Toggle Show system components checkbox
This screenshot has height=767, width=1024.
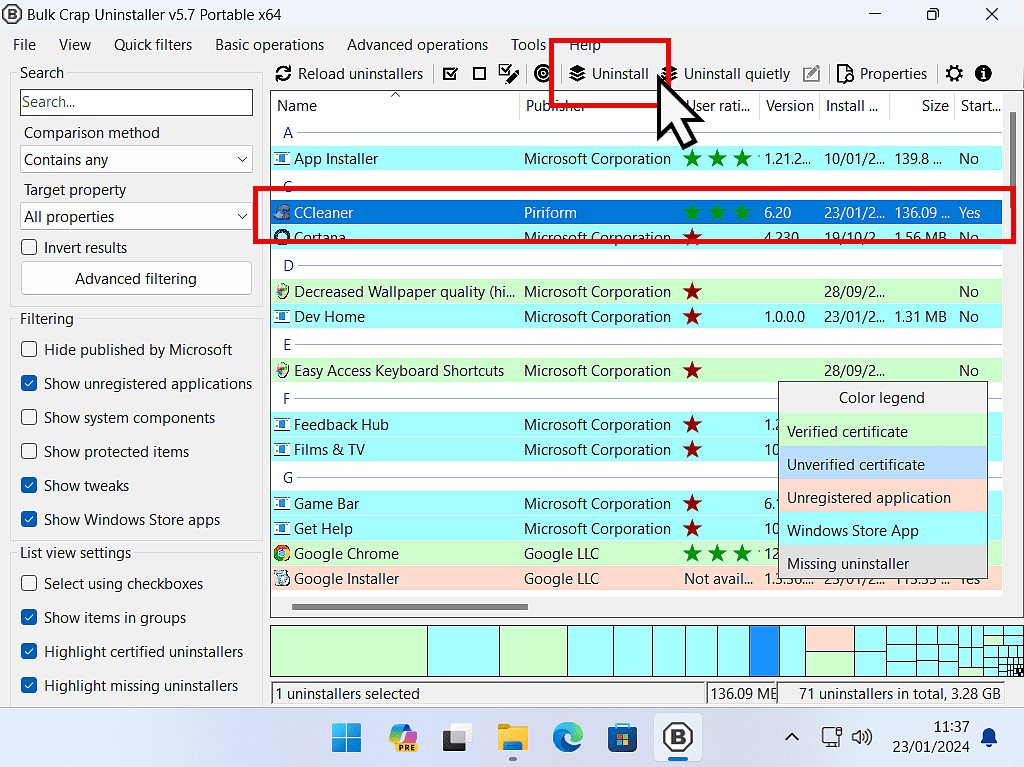click(x=30, y=418)
